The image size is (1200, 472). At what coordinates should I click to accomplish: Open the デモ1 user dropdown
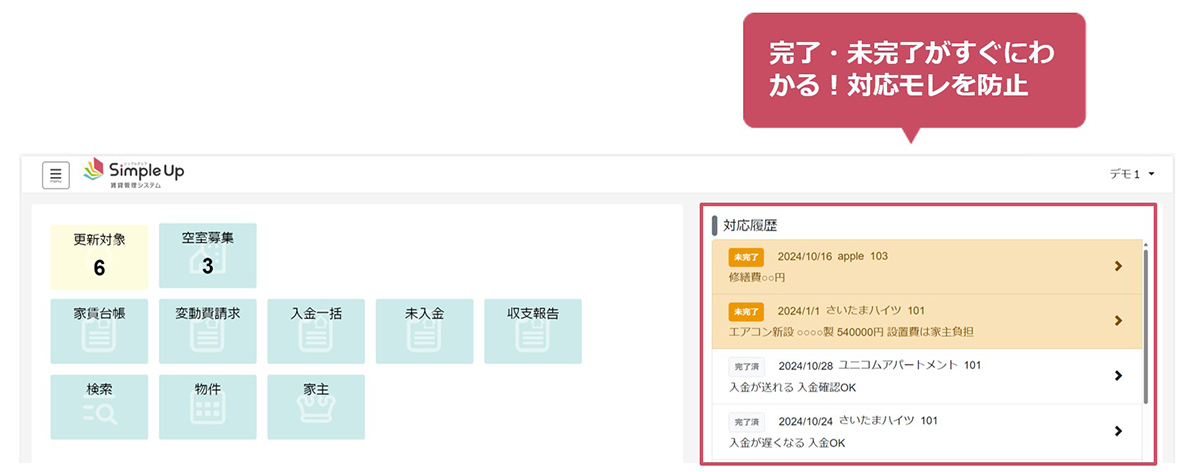[1132, 174]
